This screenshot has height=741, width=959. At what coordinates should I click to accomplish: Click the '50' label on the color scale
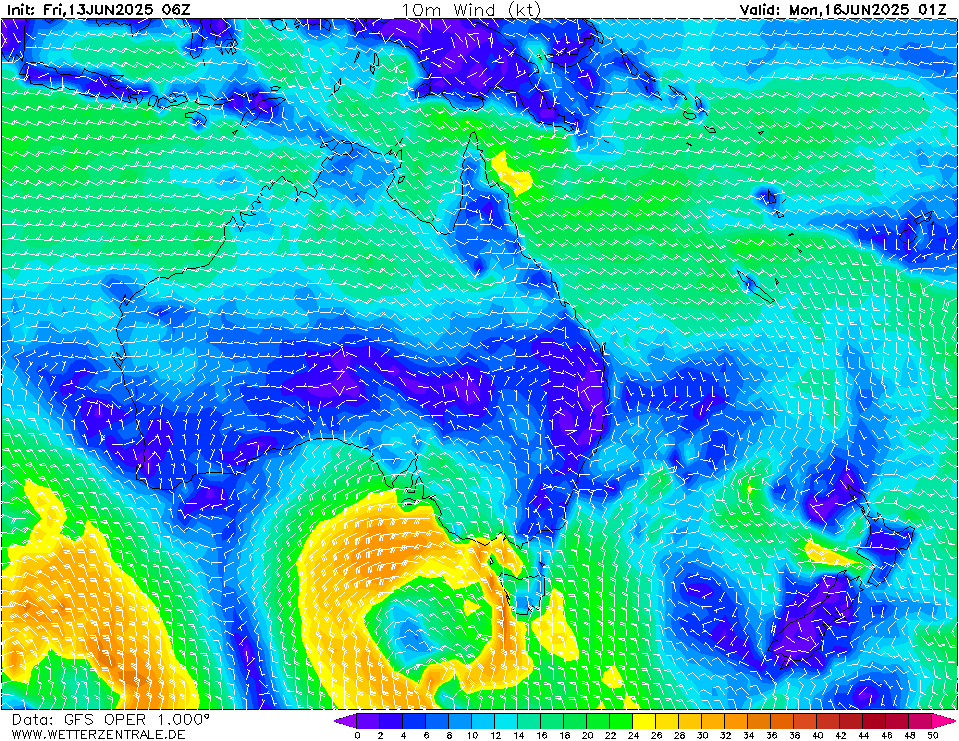933,735
